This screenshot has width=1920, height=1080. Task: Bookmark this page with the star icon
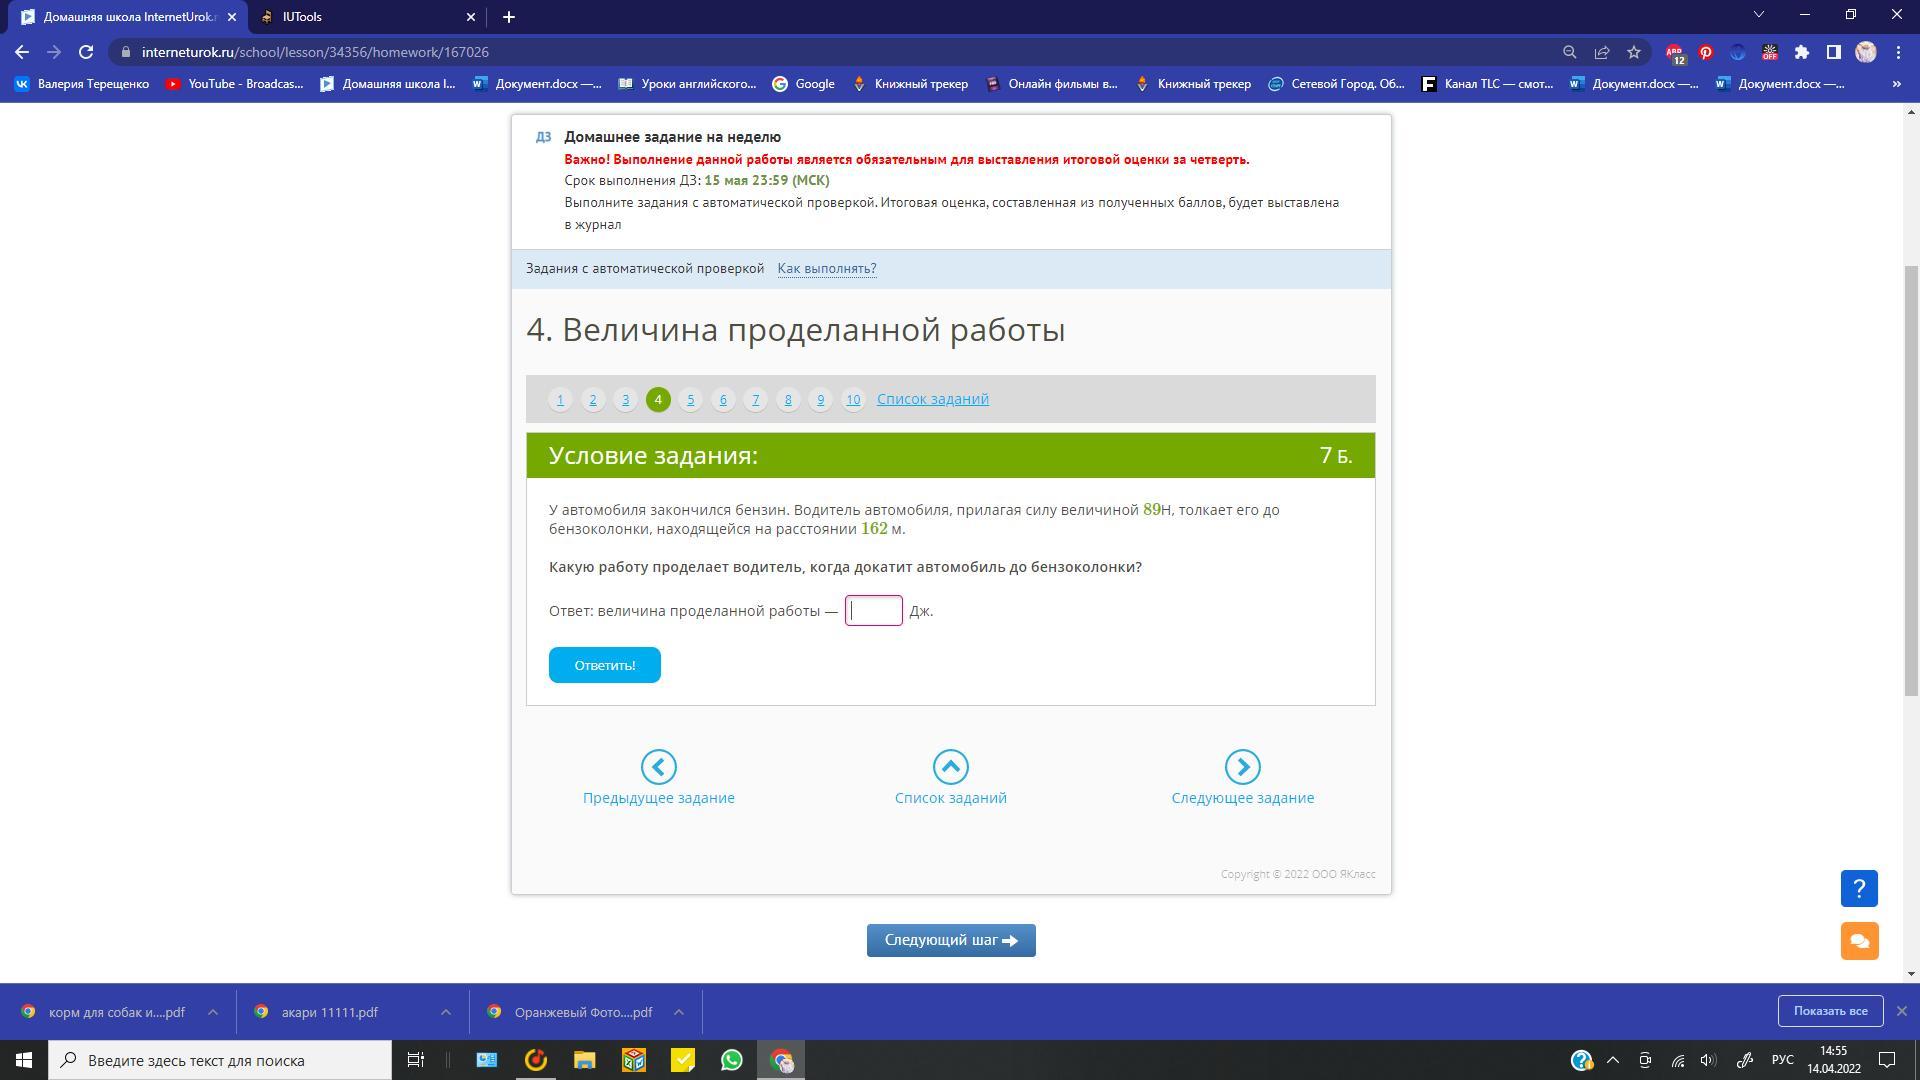(1634, 52)
